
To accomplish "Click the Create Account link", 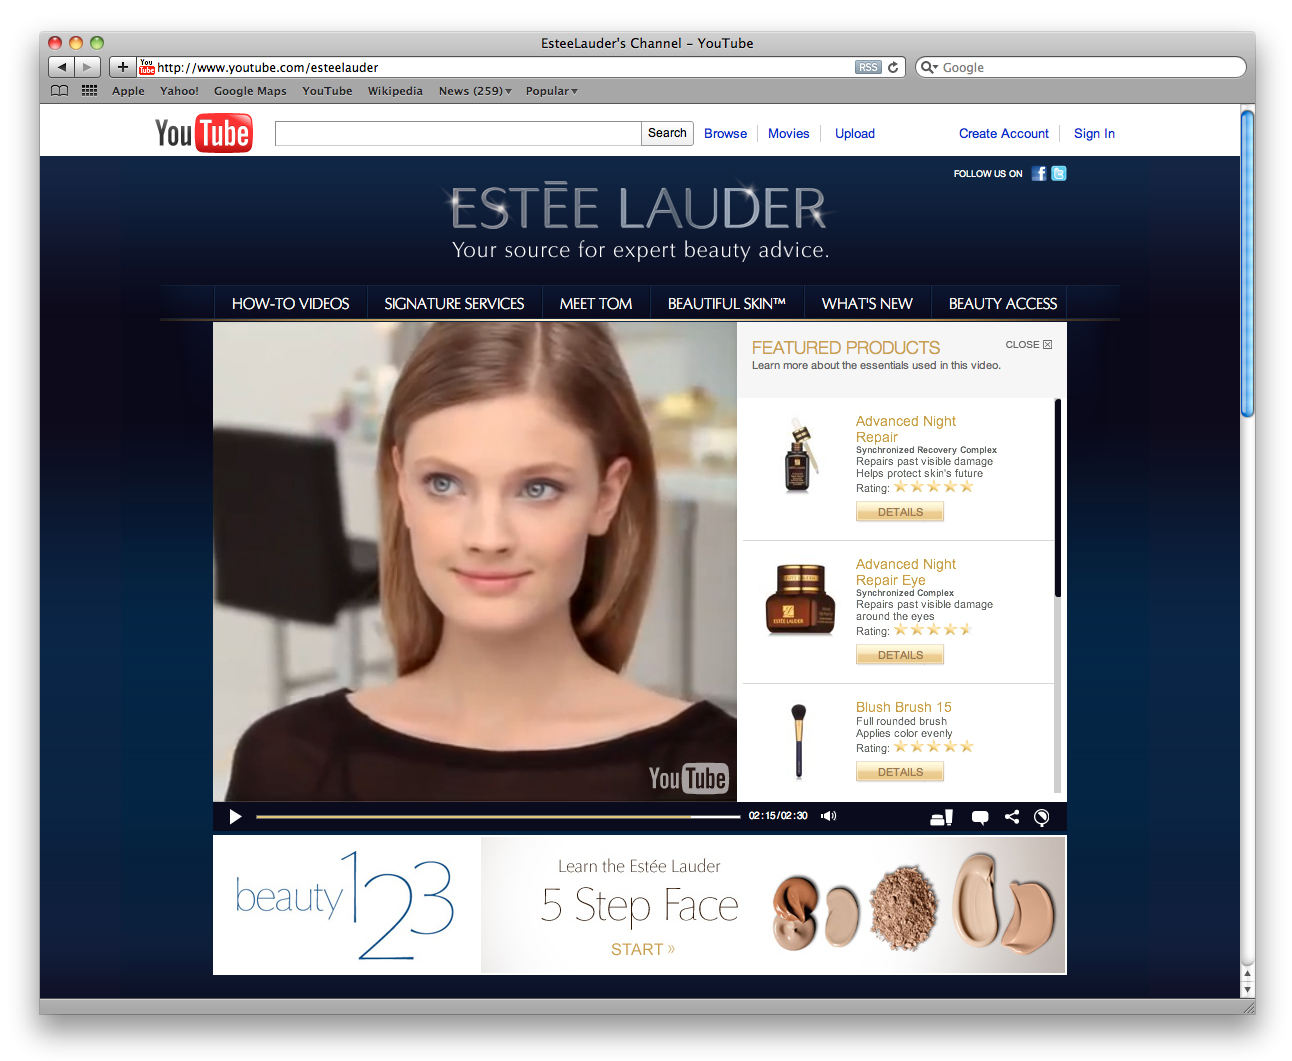I will 1004,133.
